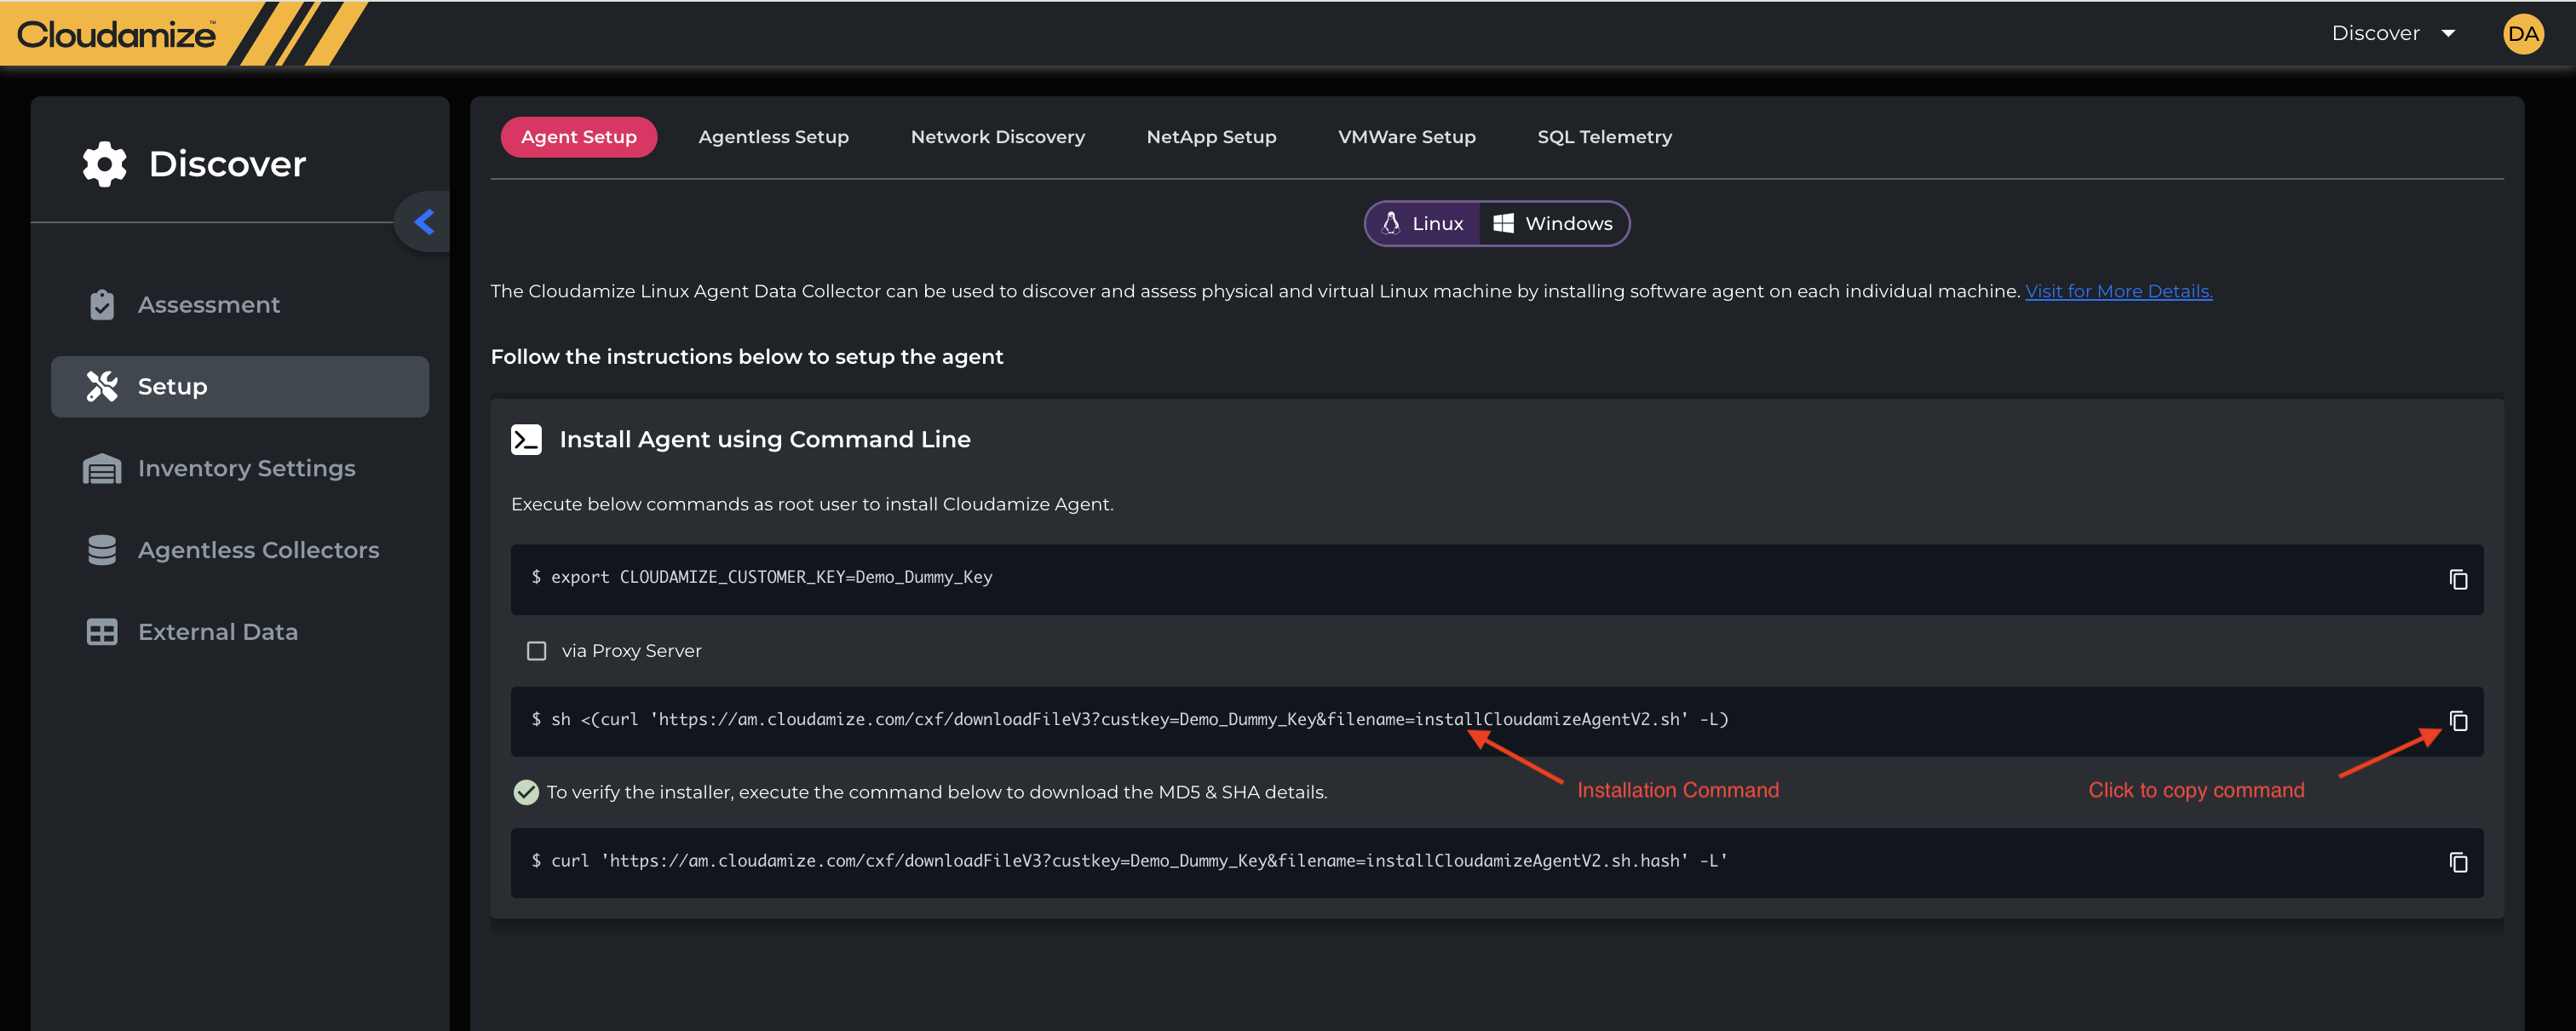Click the Inventory Settings warehouse icon
2576x1031 pixels.
[102, 468]
